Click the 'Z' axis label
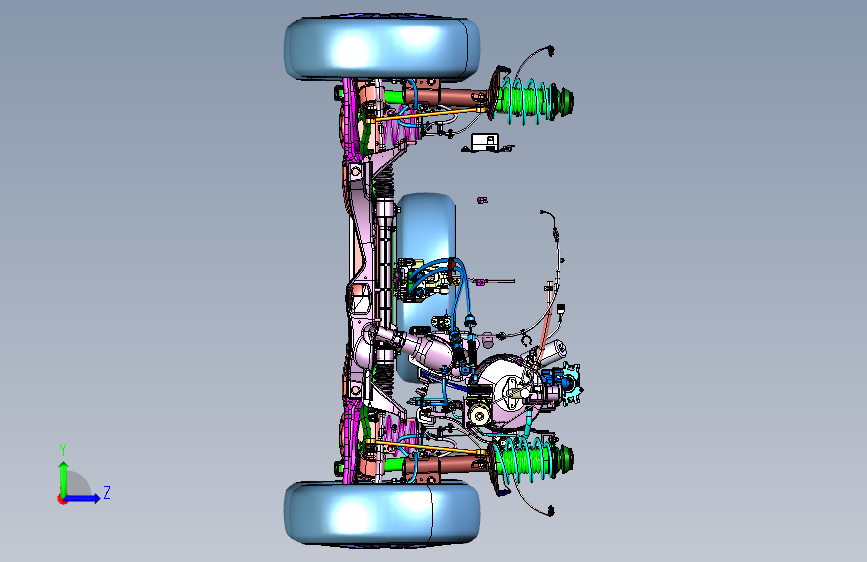Viewport: 867px width, 562px height. tap(107, 492)
